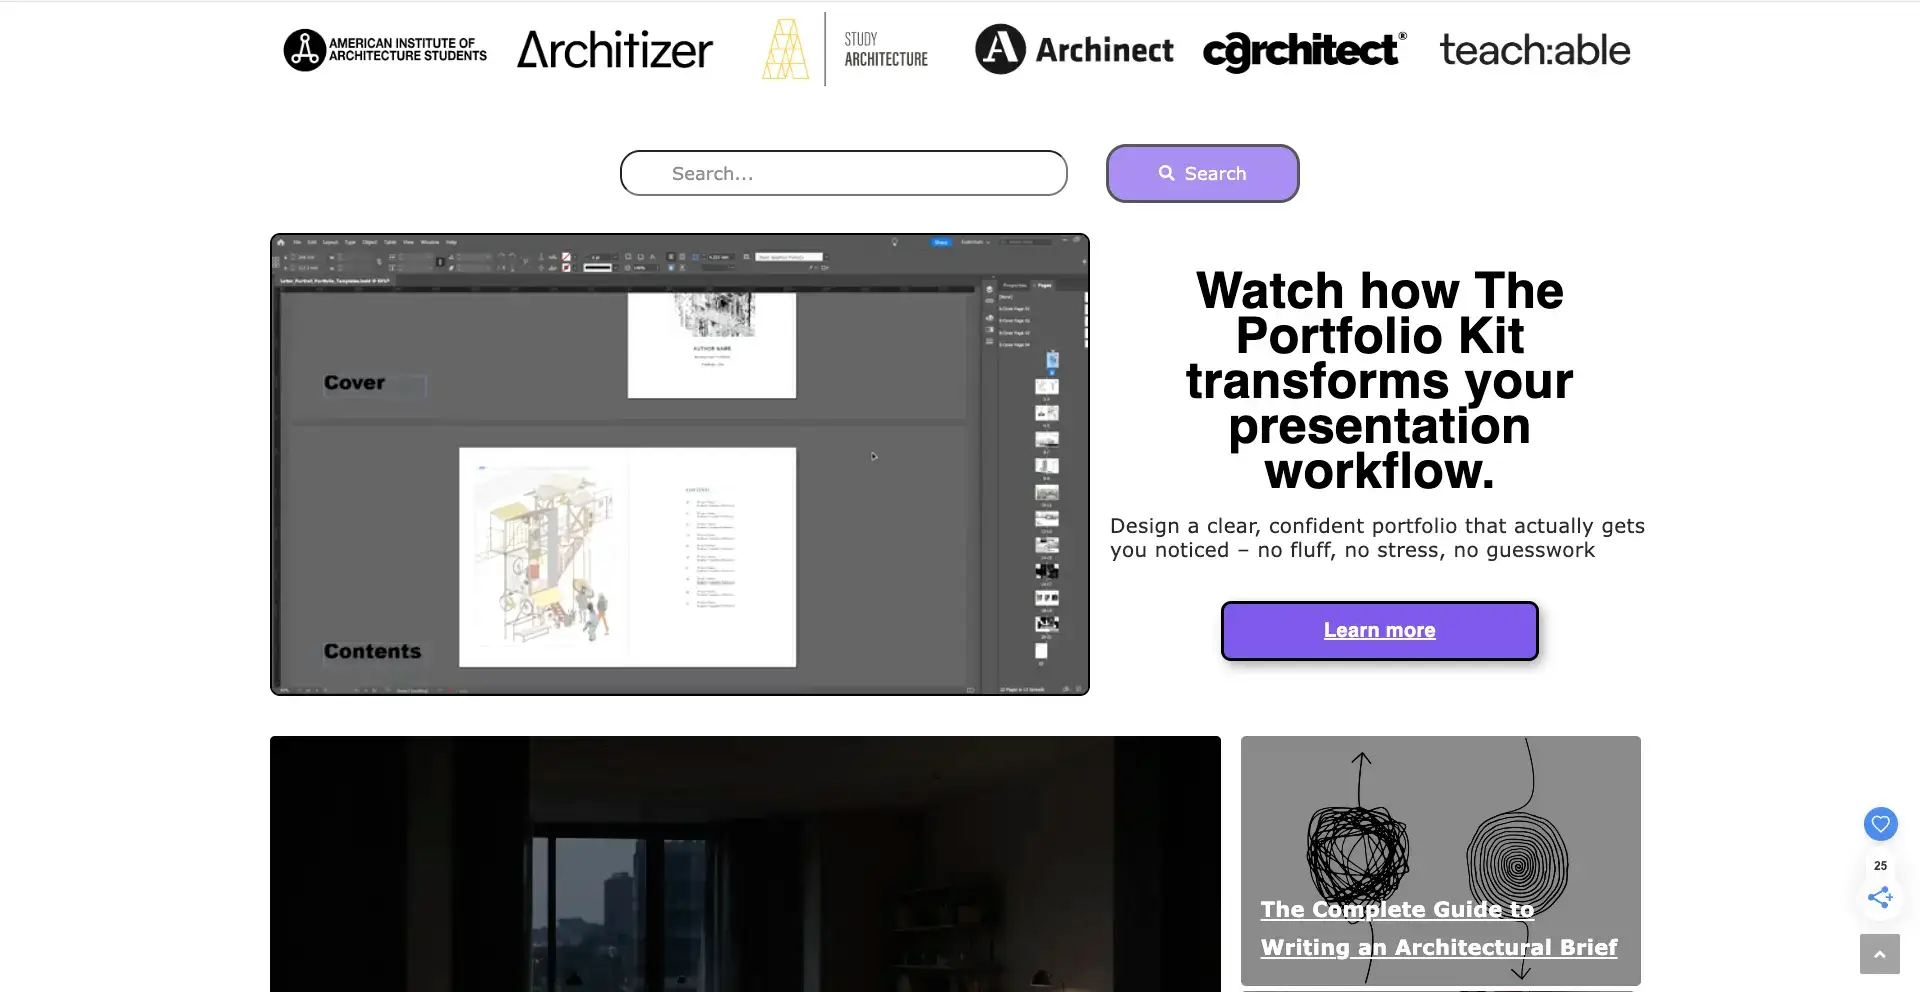Open the Window menu in InDesign's menu bar

click(430, 242)
